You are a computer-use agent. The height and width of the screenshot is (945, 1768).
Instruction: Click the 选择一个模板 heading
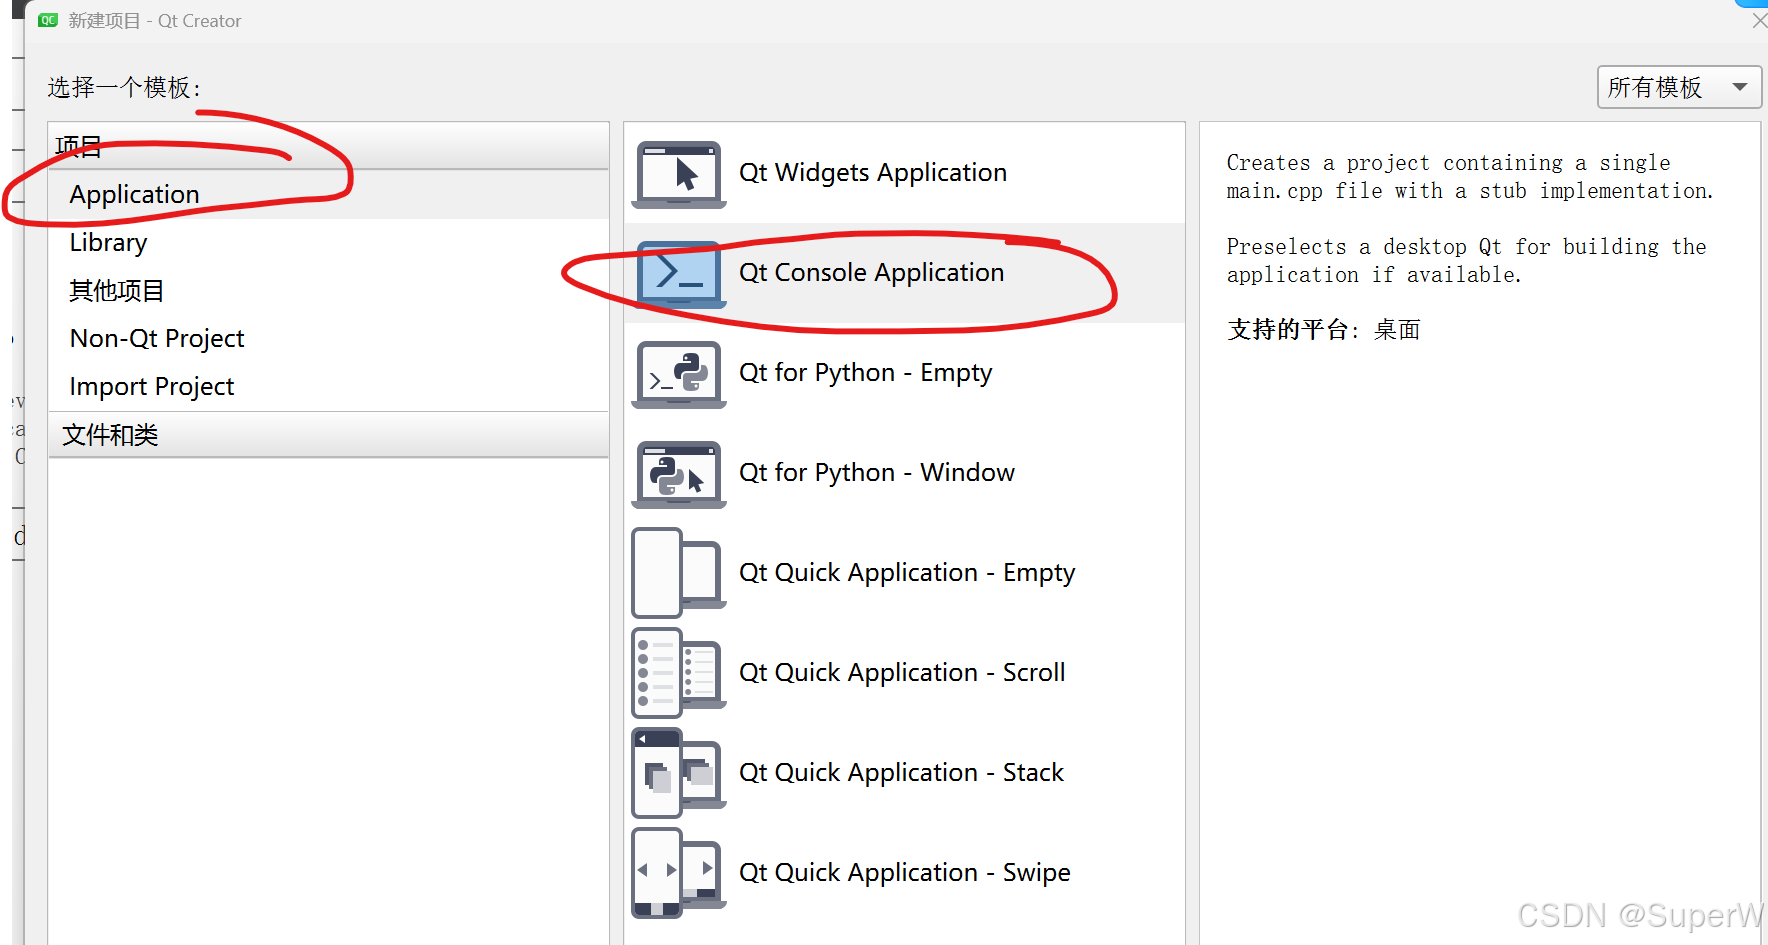[124, 88]
